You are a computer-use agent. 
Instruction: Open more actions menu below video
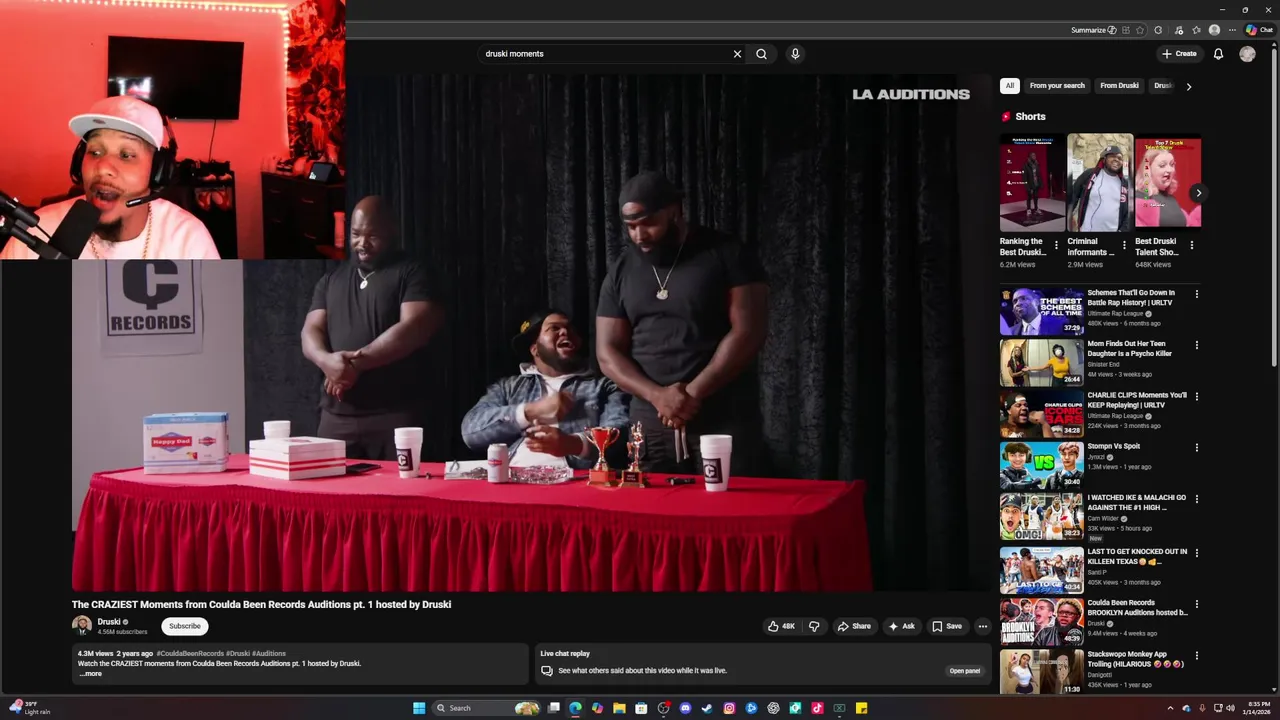tap(982, 626)
